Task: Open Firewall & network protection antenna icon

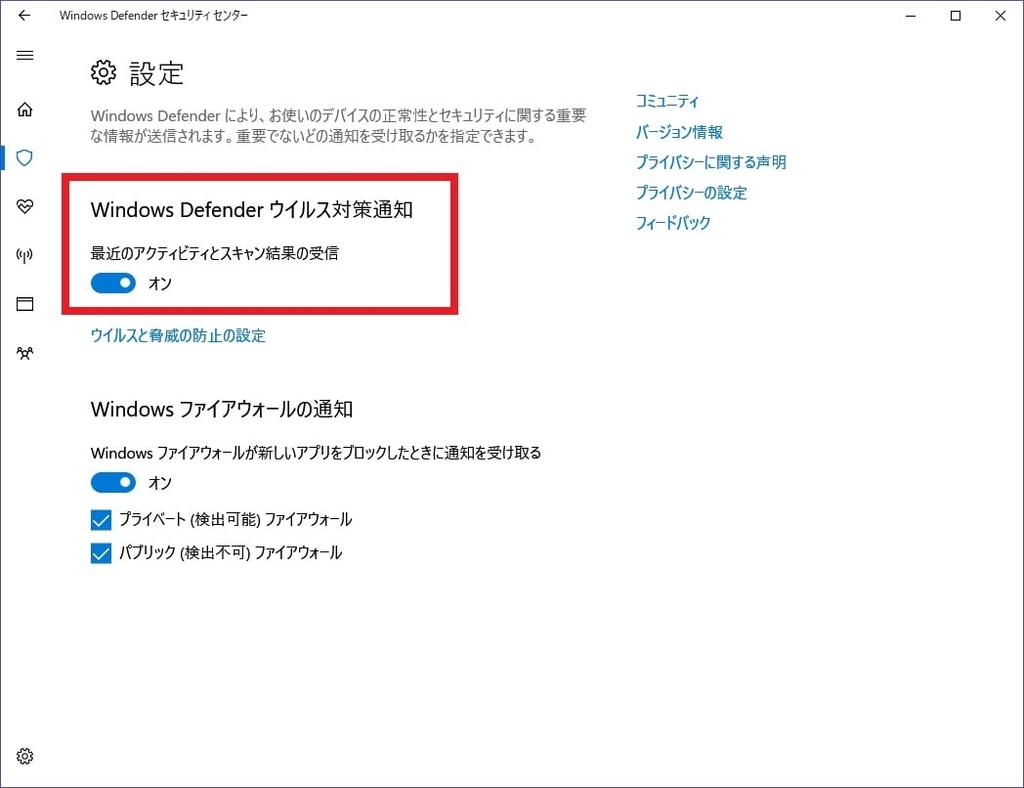Action: click(25, 255)
